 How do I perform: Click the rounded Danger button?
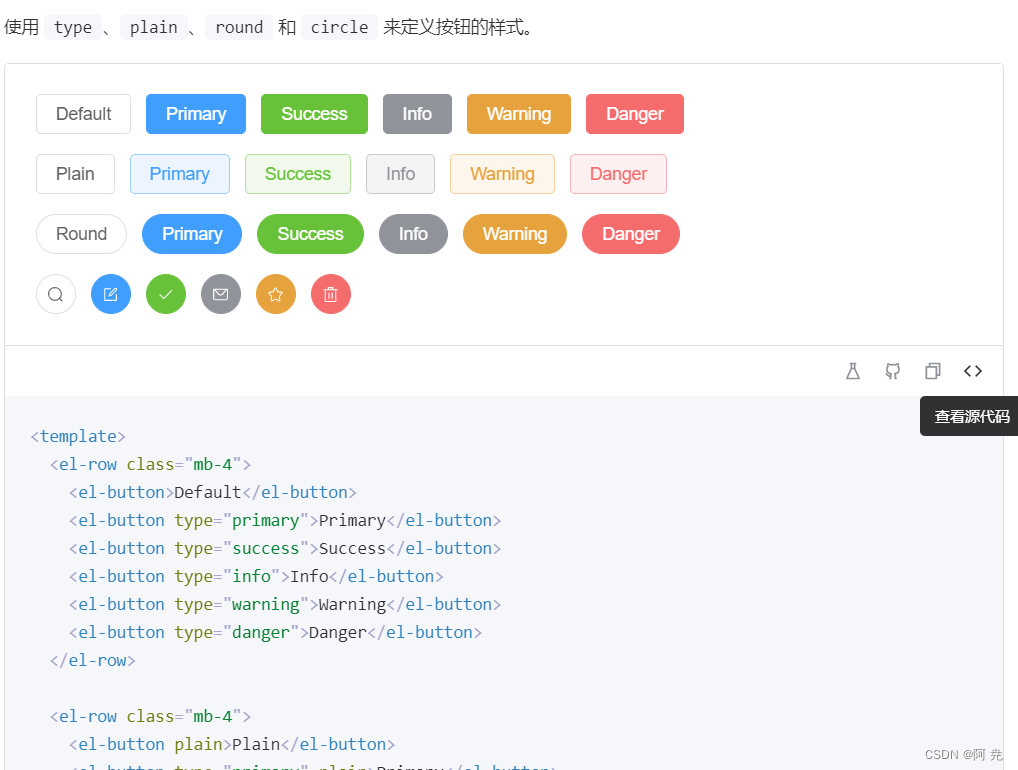tap(630, 234)
